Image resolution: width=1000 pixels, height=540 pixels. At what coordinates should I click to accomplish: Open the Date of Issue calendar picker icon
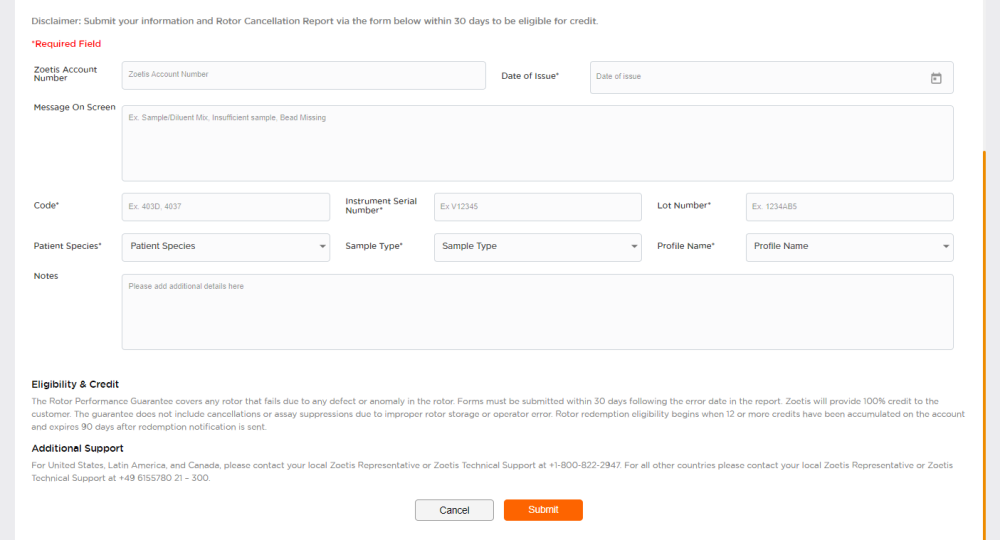tap(936, 78)
